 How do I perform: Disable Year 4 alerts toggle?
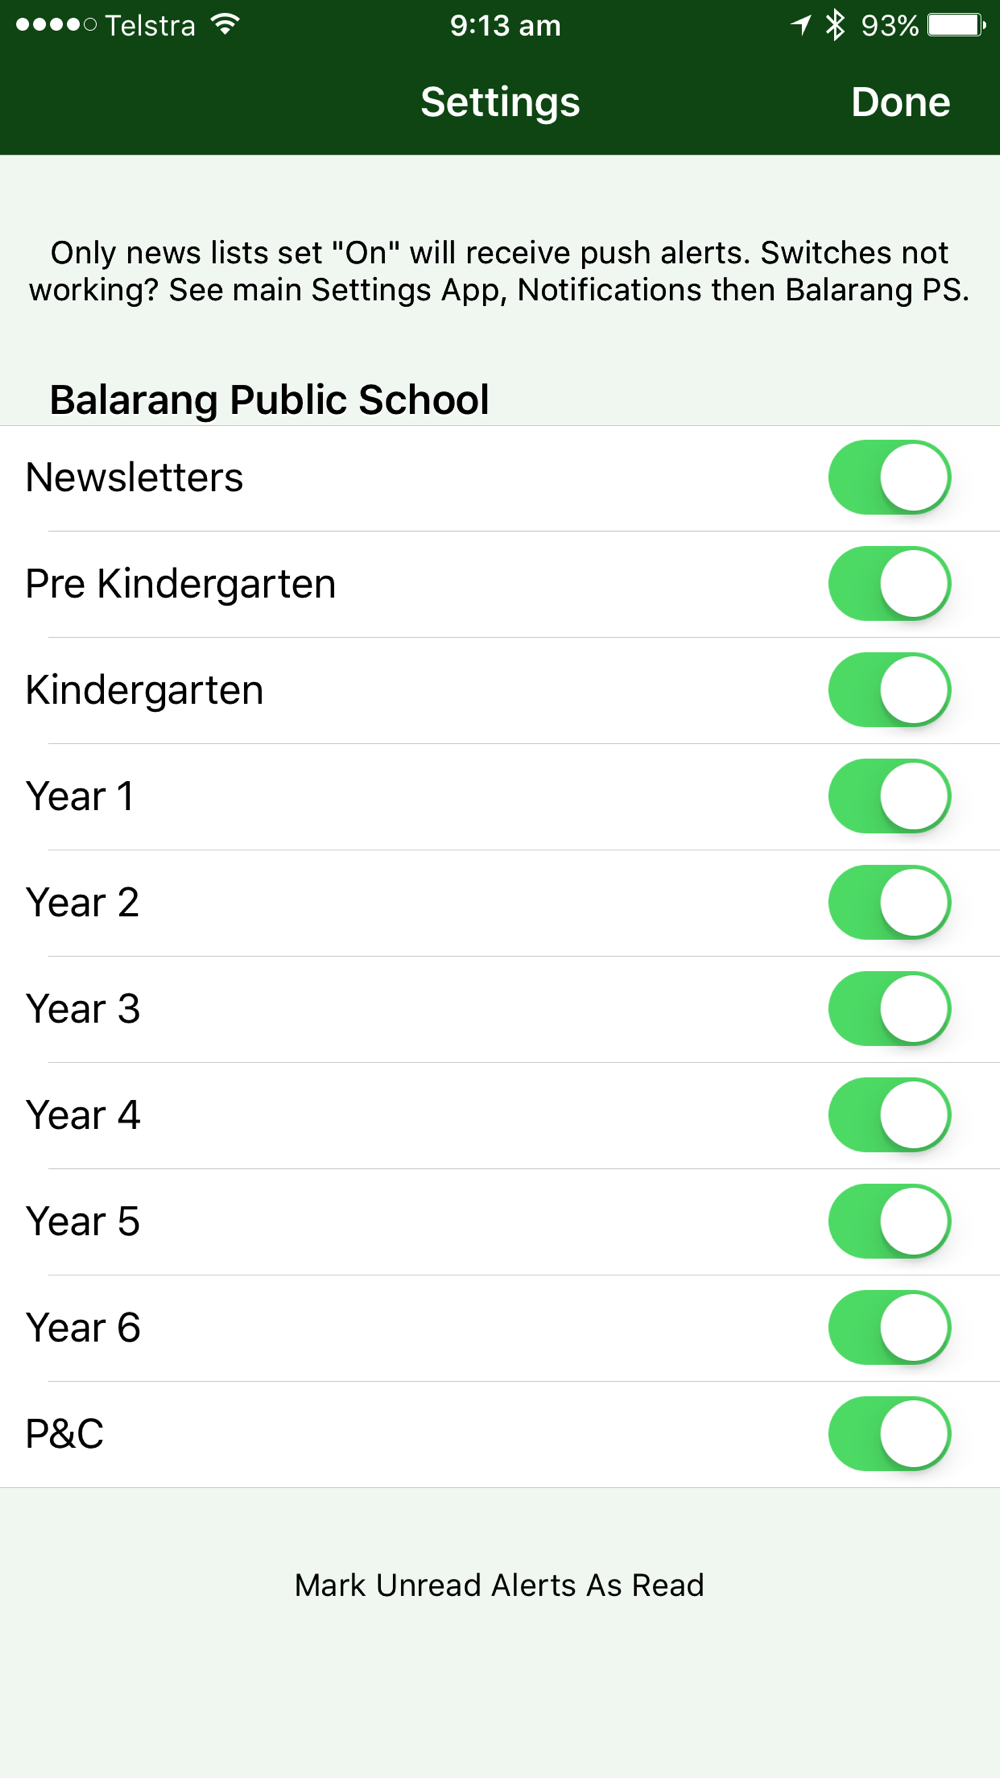point(889,1115)
